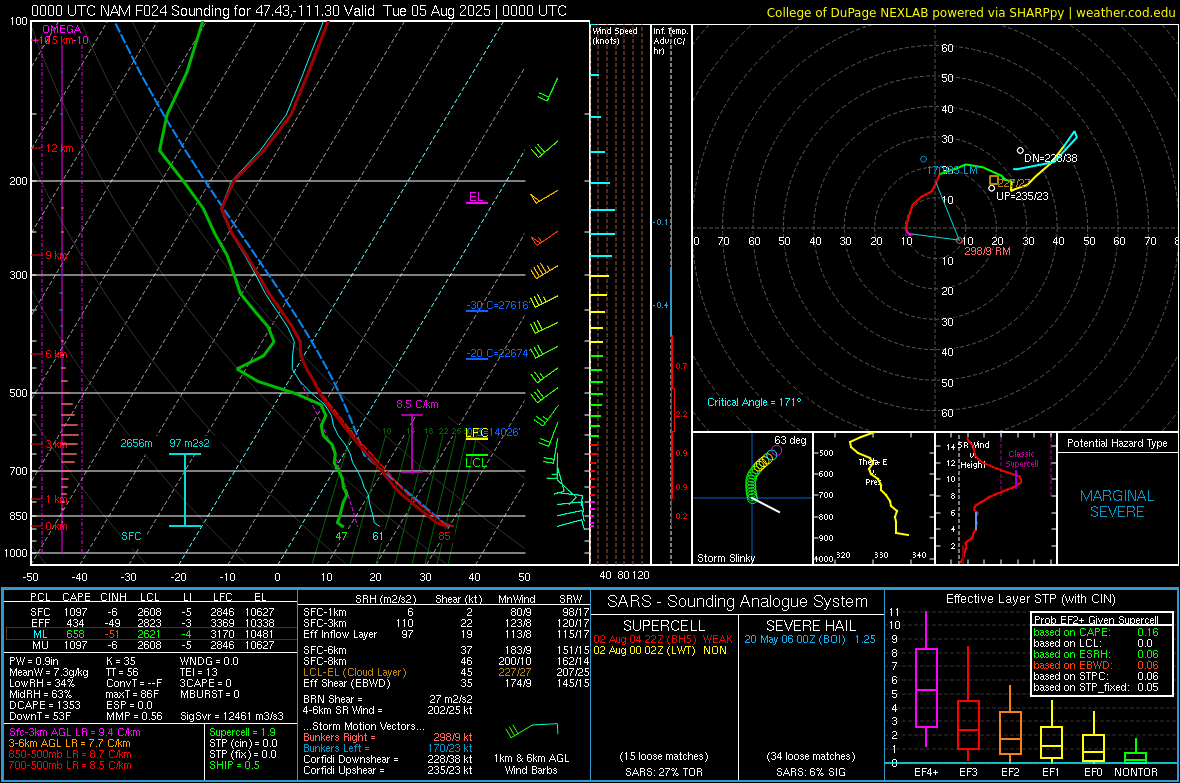Click the DN=228/38 hodograph label
Image resolution: width=1180 pixels, height=783 pixels.
(x=1051, y=158)
